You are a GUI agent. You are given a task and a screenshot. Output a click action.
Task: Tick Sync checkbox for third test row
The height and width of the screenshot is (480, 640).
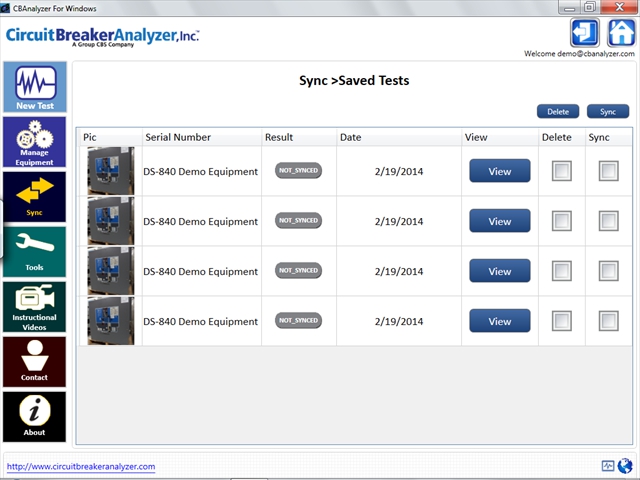coord(609,271)
